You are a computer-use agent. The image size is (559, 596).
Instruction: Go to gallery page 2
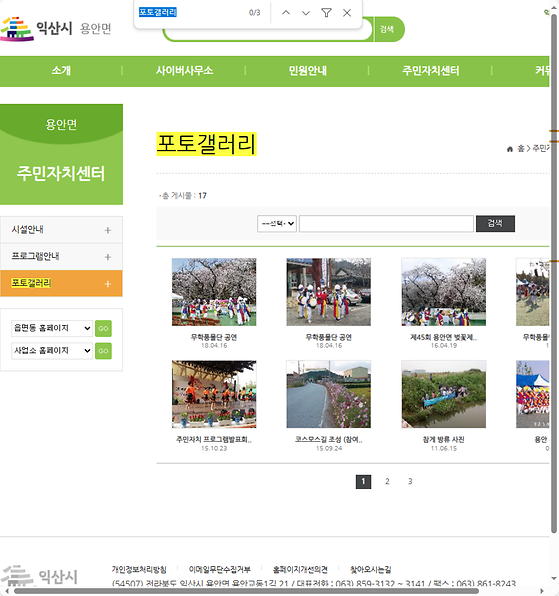pyautogui.click(x=387, y=482)
